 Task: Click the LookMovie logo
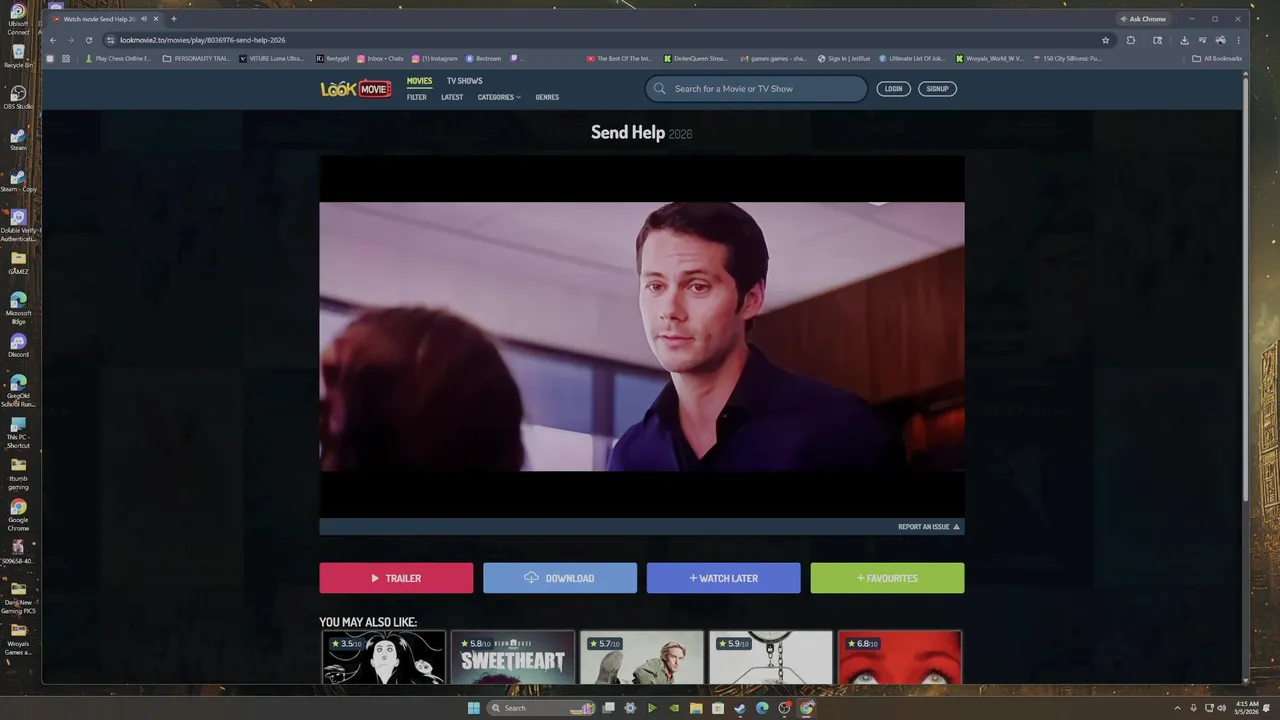(355, 89)
